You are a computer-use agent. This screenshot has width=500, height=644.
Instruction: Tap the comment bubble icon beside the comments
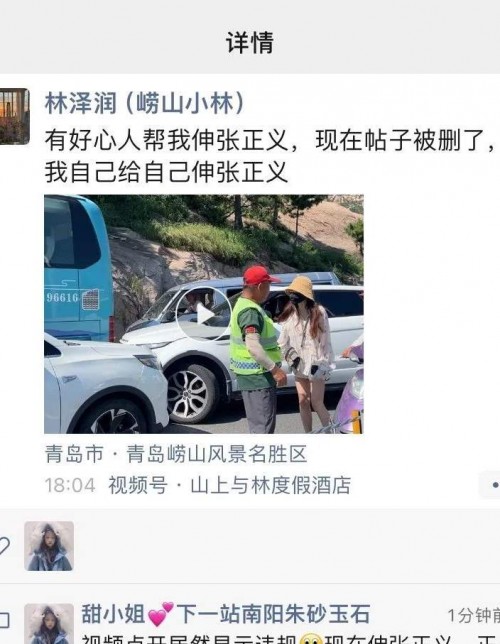point(4,620)
